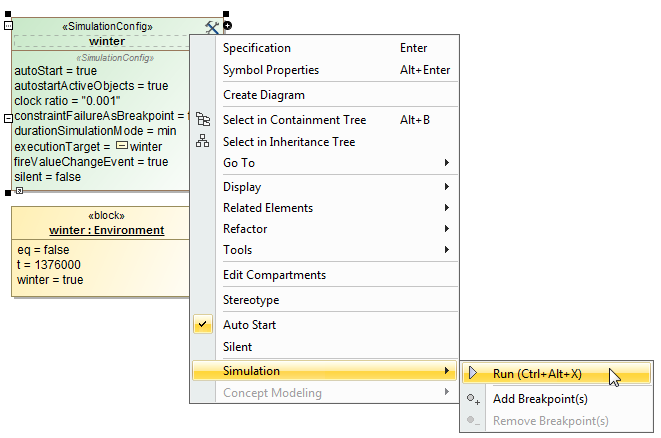Click the small box icon at shape's bottom-left
Image resolution: width=661 pixels, height=438 pixels.
(18, 190)
